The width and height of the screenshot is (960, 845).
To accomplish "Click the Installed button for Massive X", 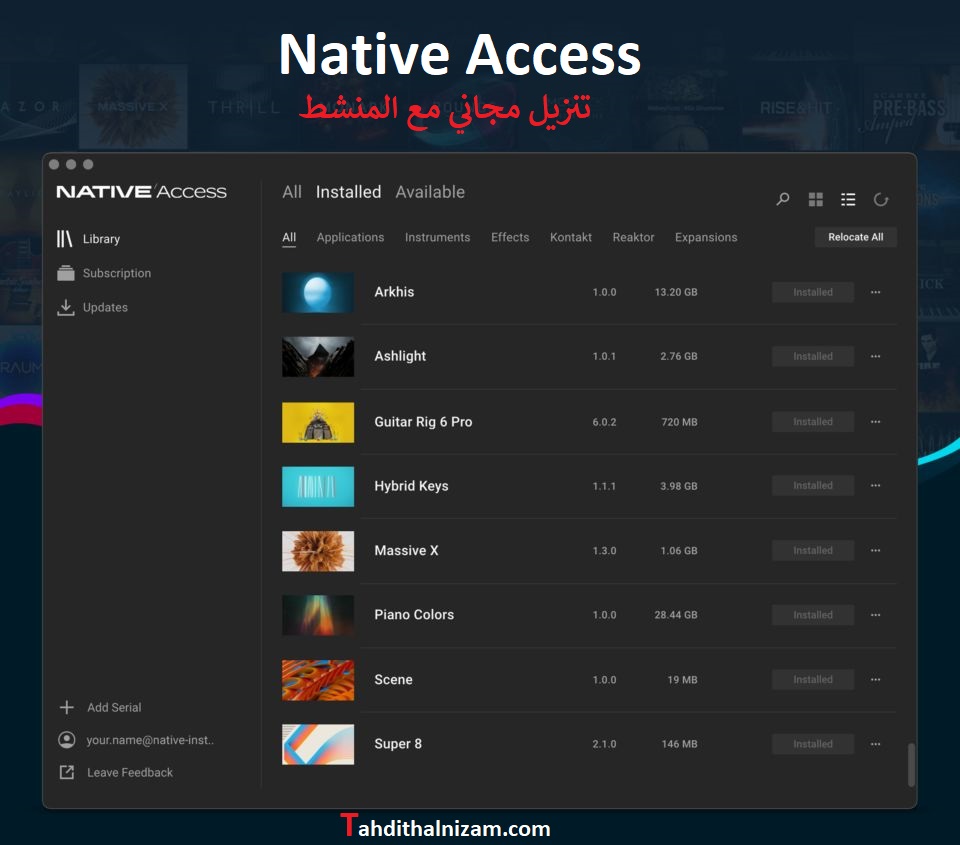I will [812, 550].
